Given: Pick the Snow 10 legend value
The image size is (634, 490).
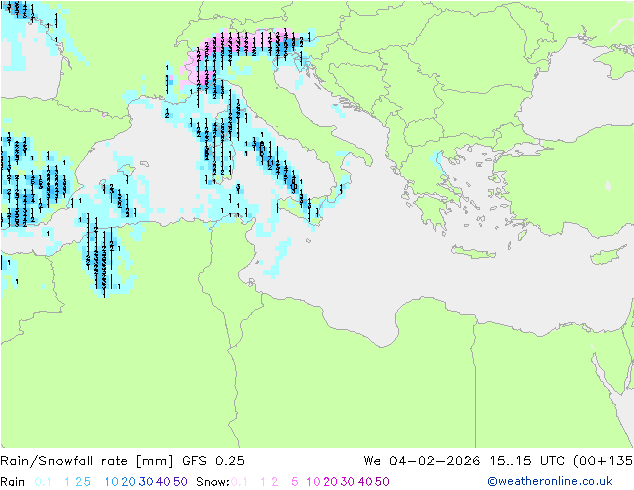Looking at the screenshot, I should pos(313,482).
